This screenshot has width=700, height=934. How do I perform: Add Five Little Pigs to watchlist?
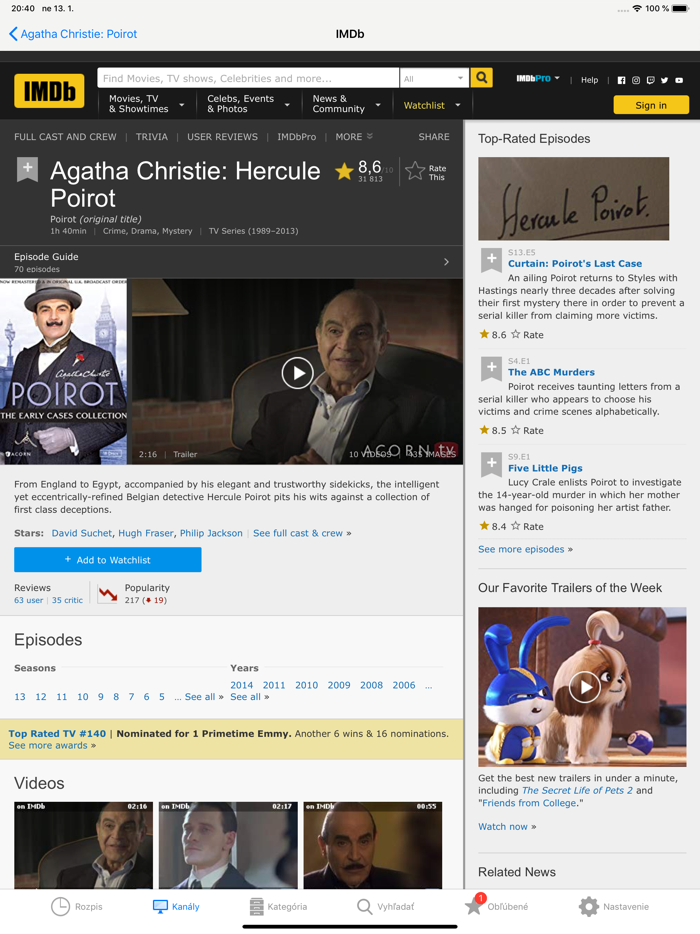491,464
